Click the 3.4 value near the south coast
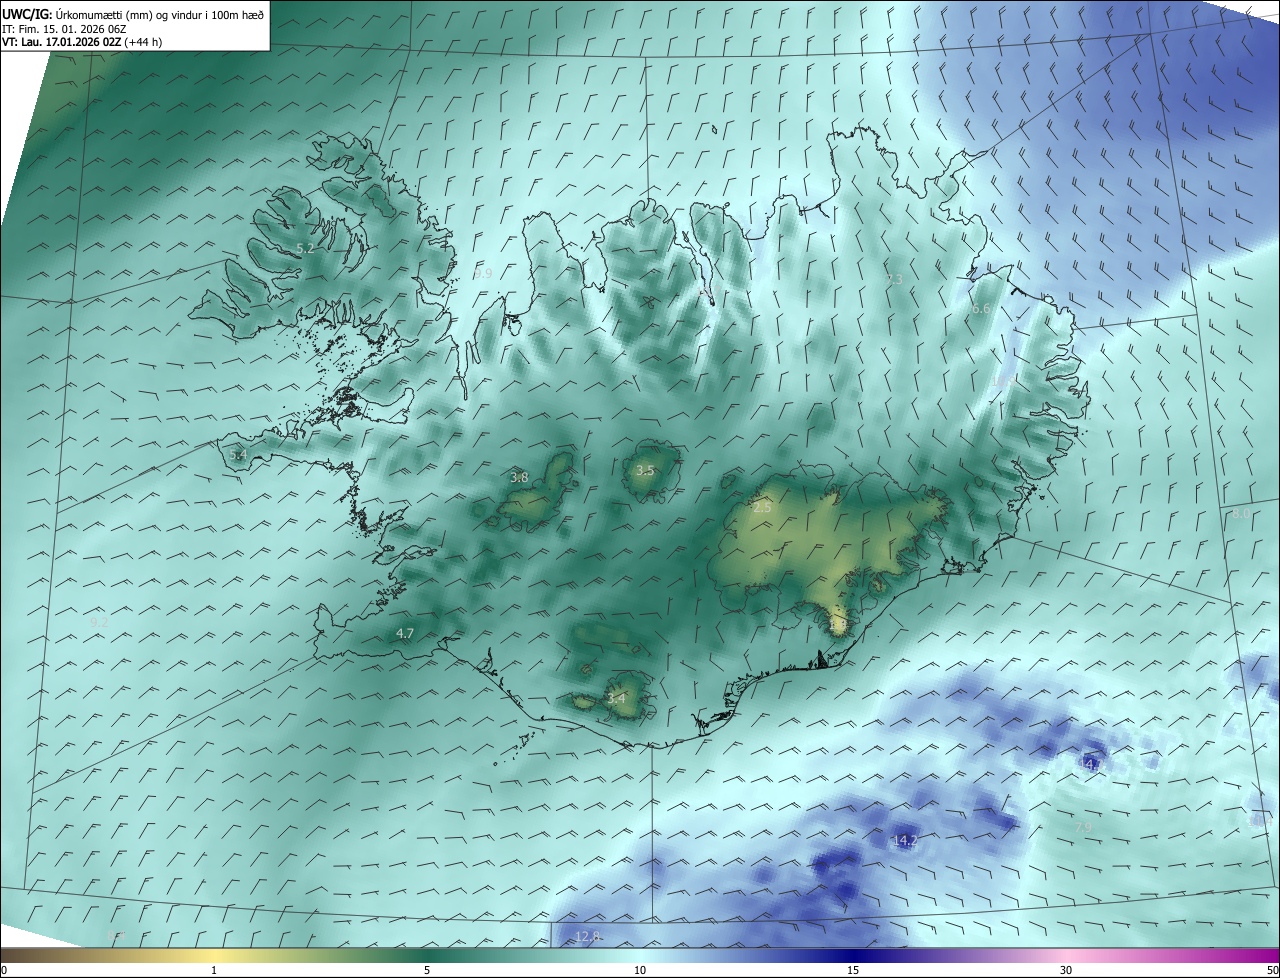1280x978 pixels. [616, 698]
